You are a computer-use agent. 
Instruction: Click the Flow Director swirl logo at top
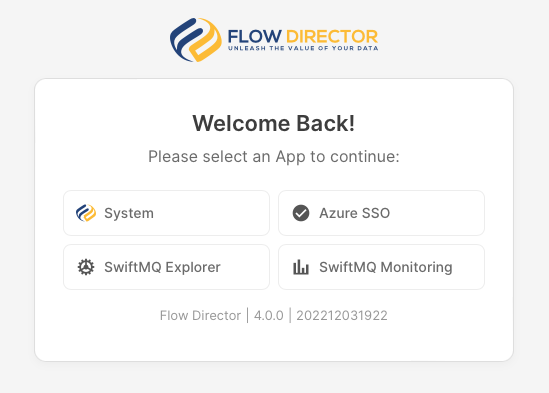coord(196,40)
